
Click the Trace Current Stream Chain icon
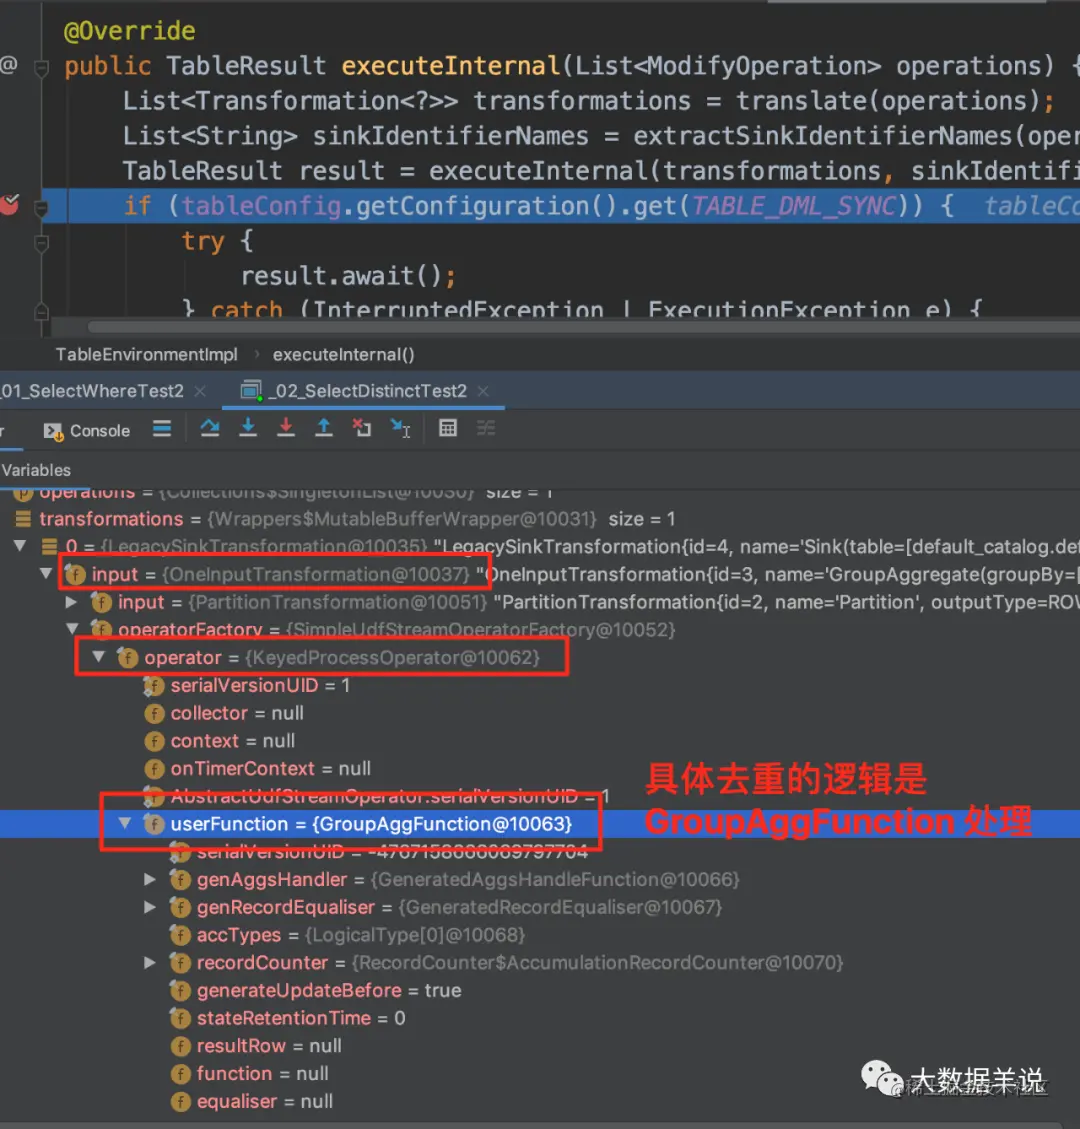click(486, 428)
